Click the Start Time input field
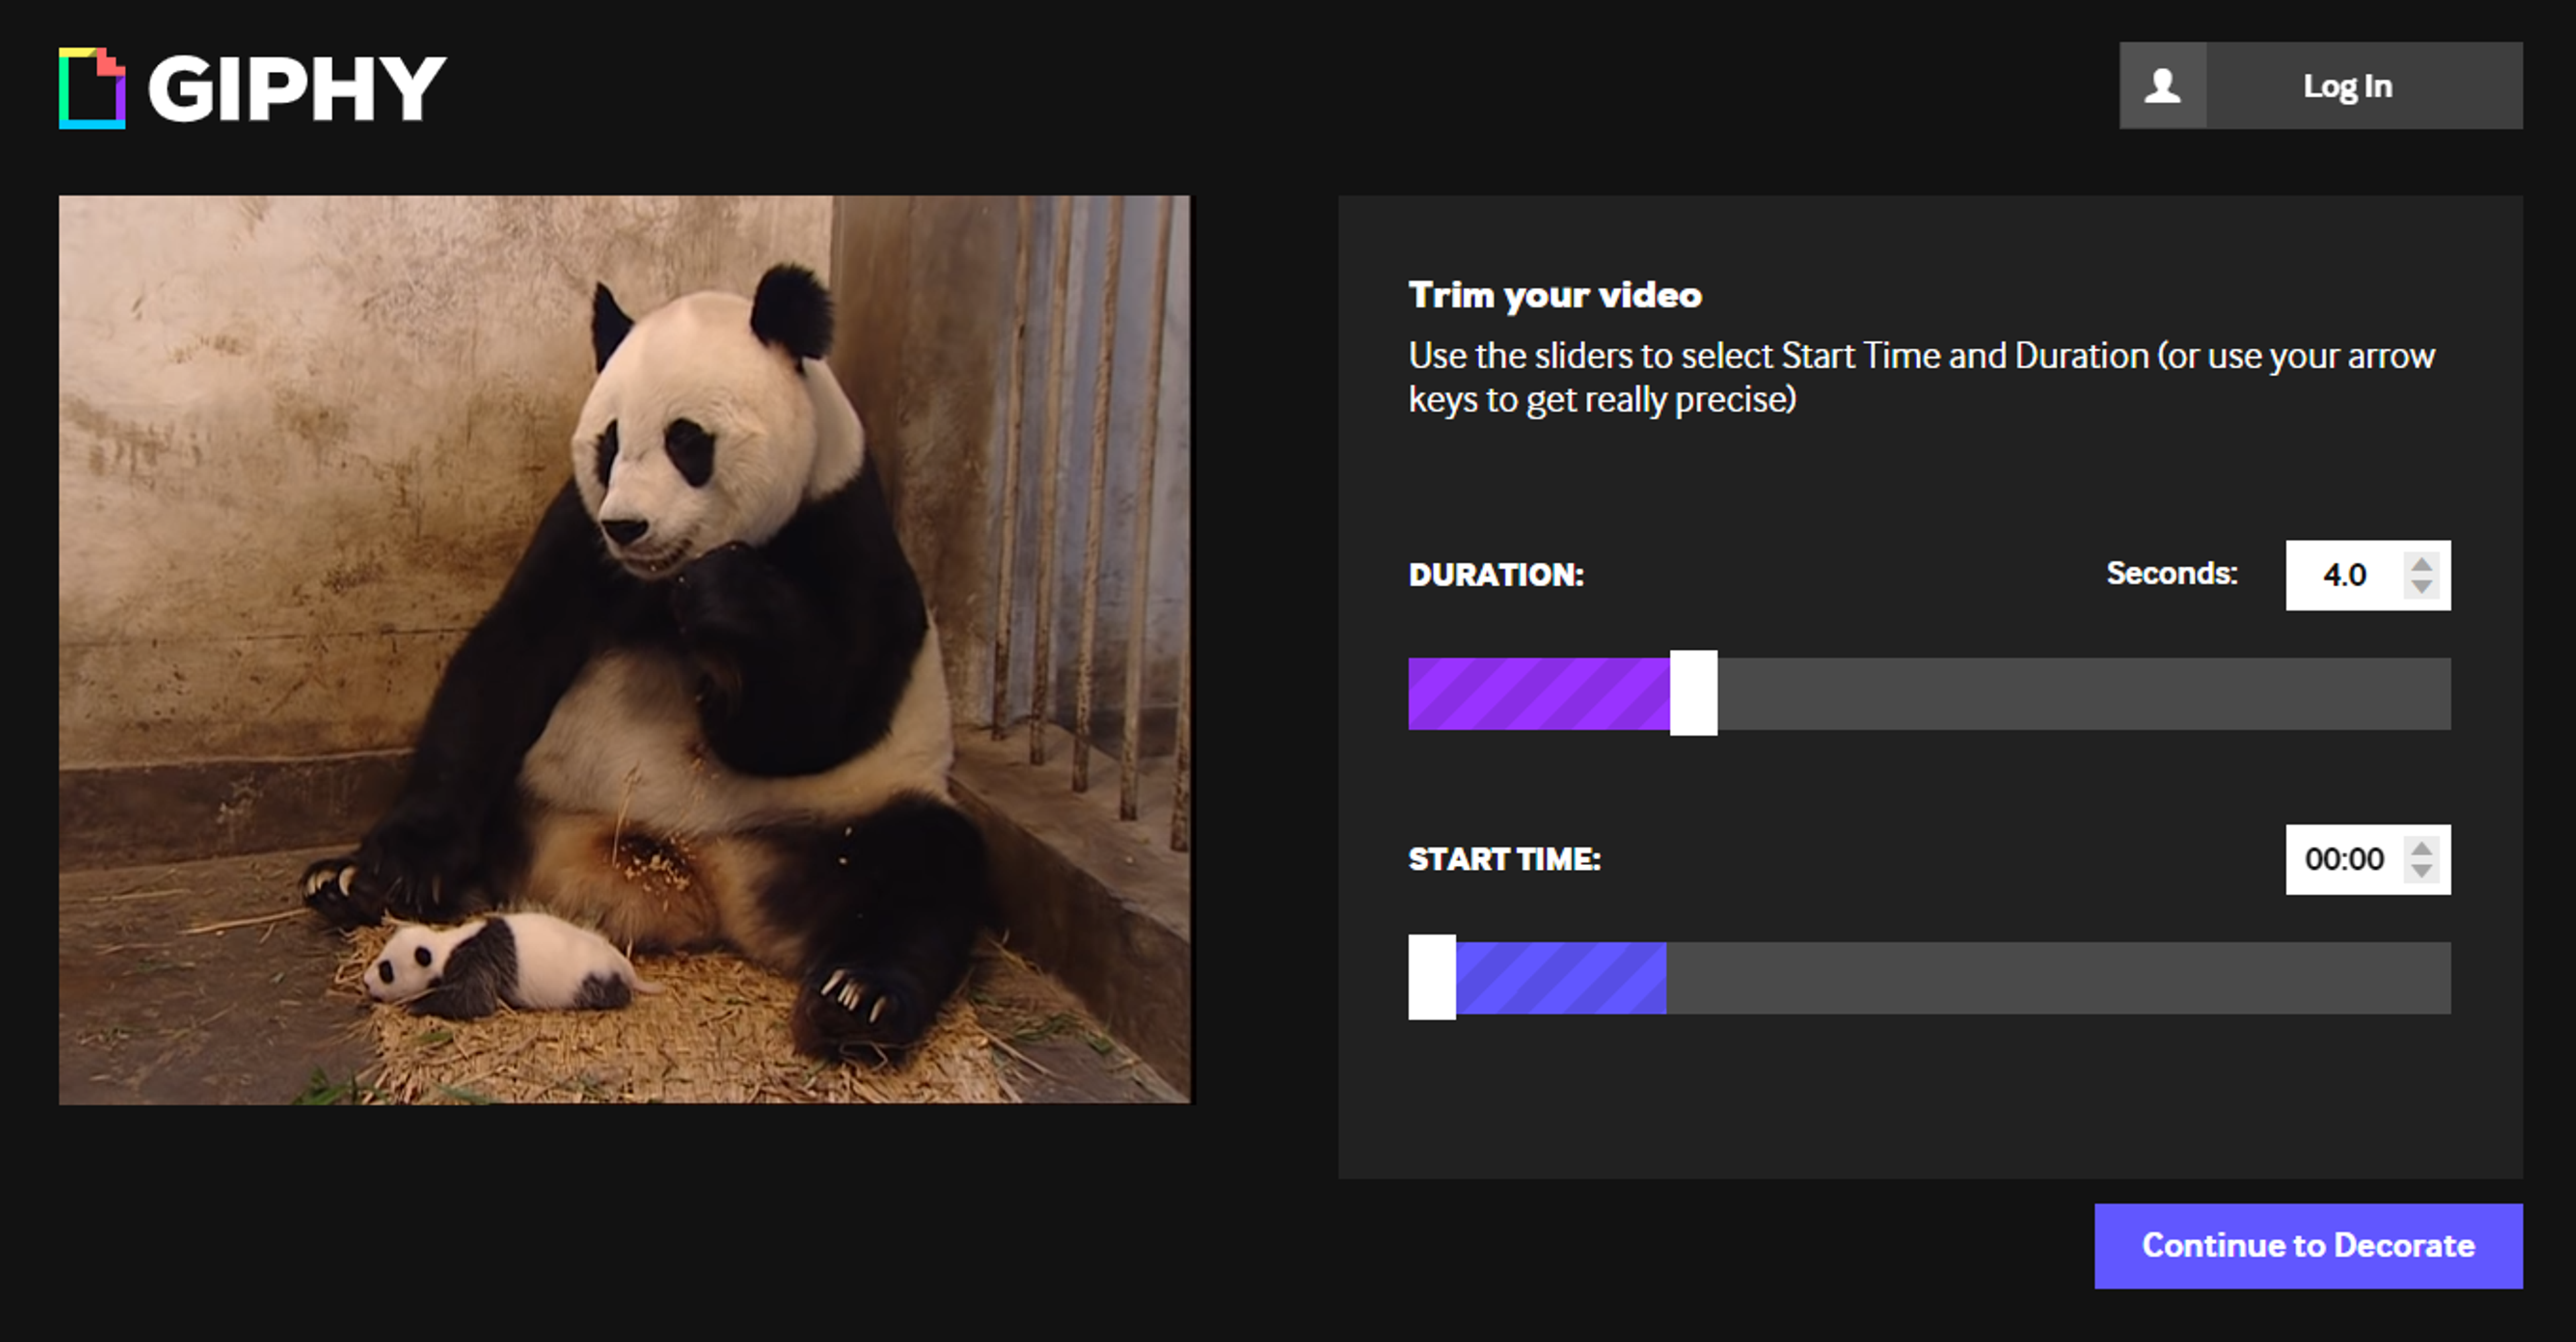2576x1342 pixels. click(x=2344, y=859)
